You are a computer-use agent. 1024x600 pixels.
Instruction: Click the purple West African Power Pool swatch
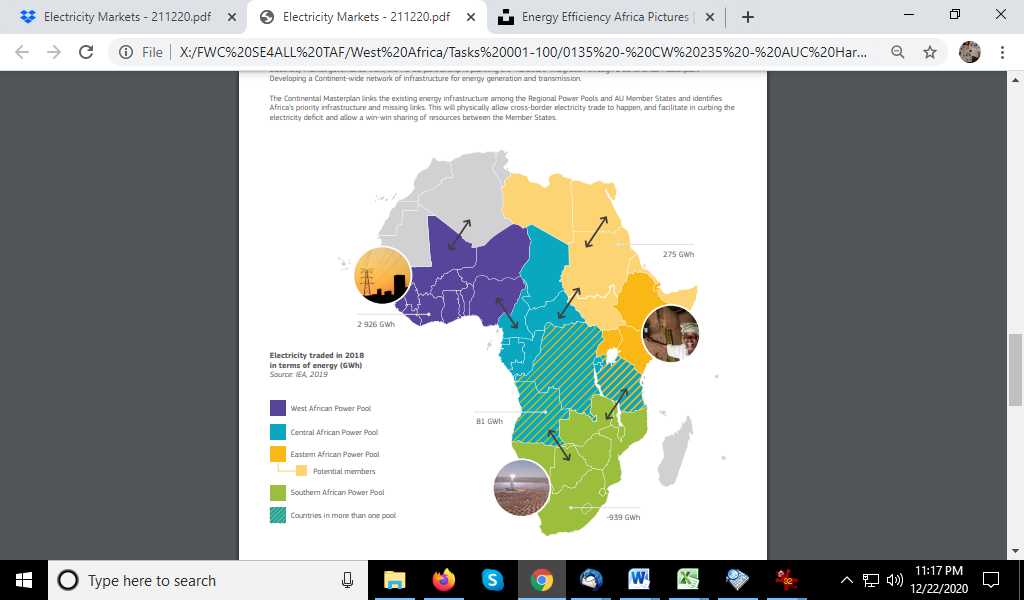click(x=278, y=408)
